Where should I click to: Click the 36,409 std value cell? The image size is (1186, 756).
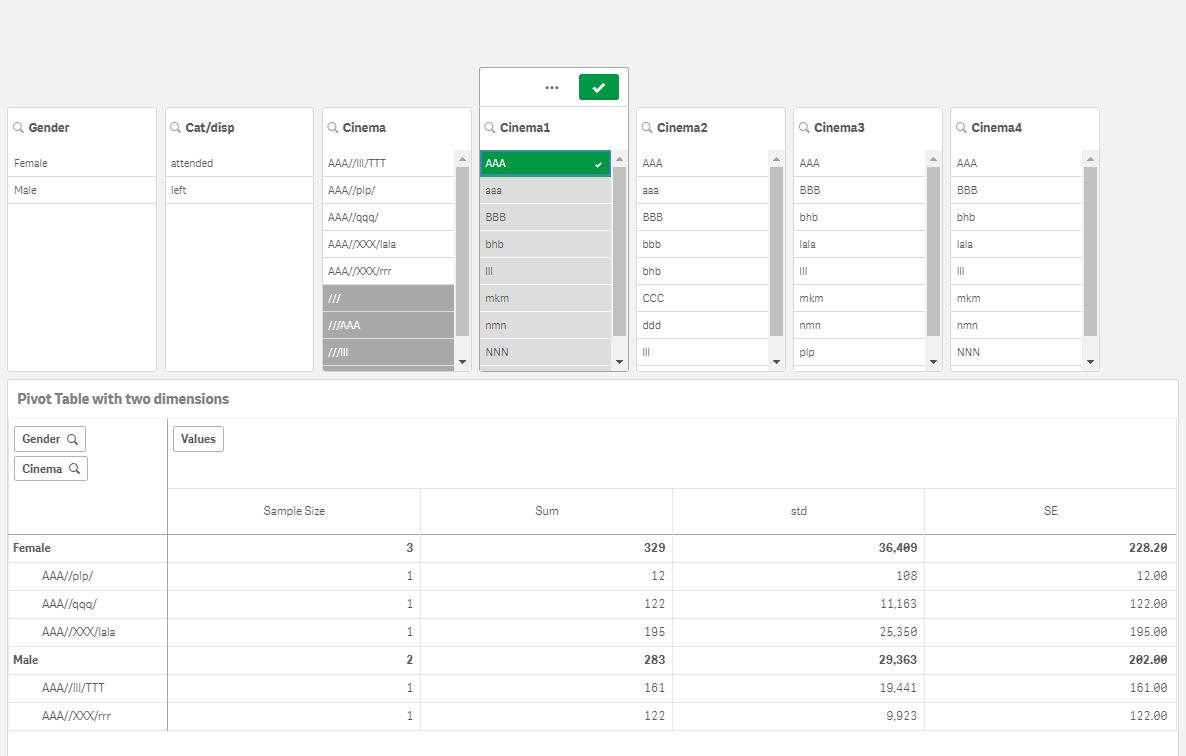click(799, 548)
